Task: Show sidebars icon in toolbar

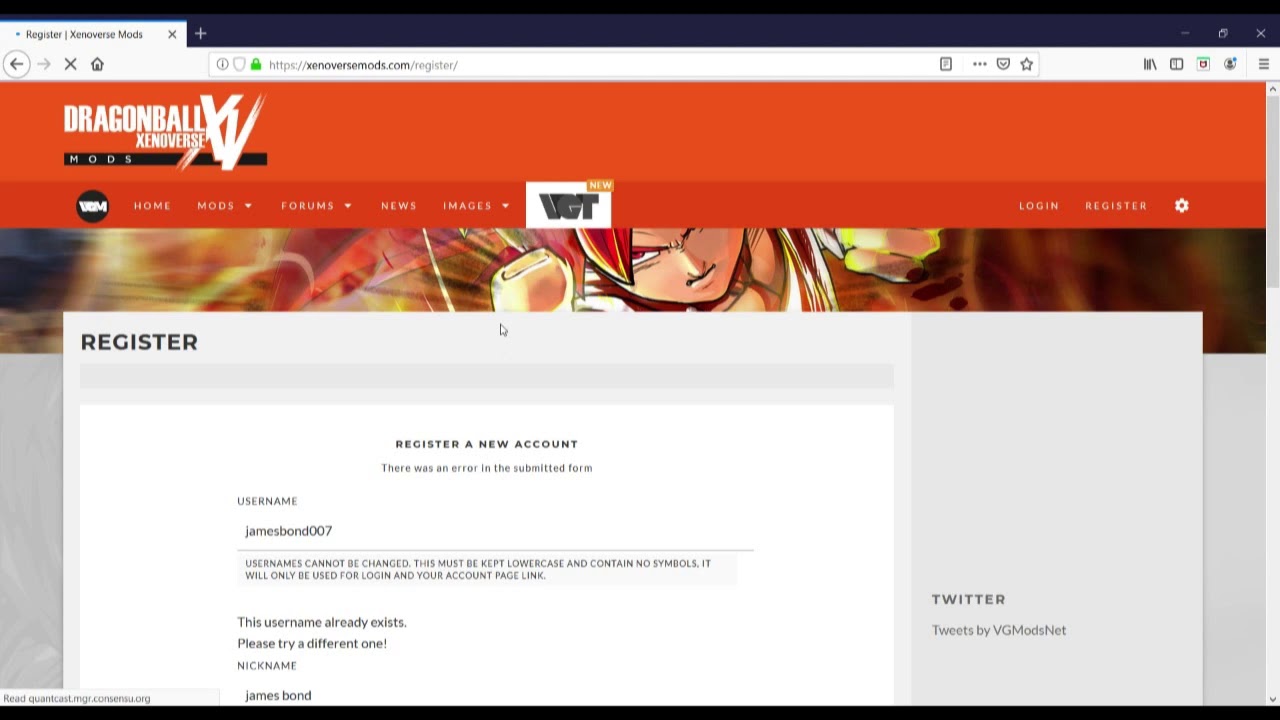Action: tap(1177, 64)
